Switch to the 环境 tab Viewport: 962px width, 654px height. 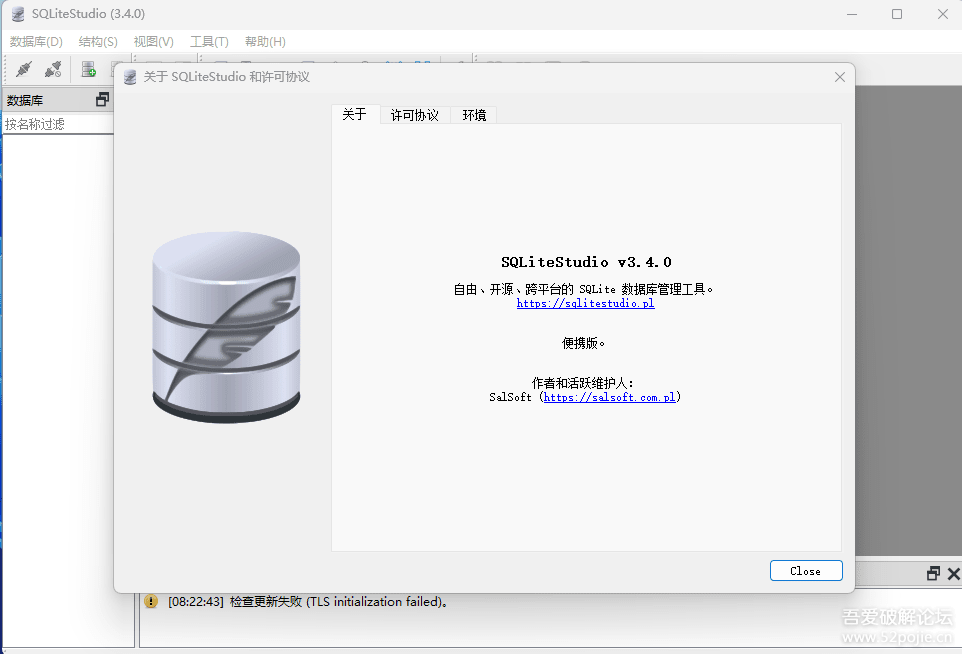(474, 115)
